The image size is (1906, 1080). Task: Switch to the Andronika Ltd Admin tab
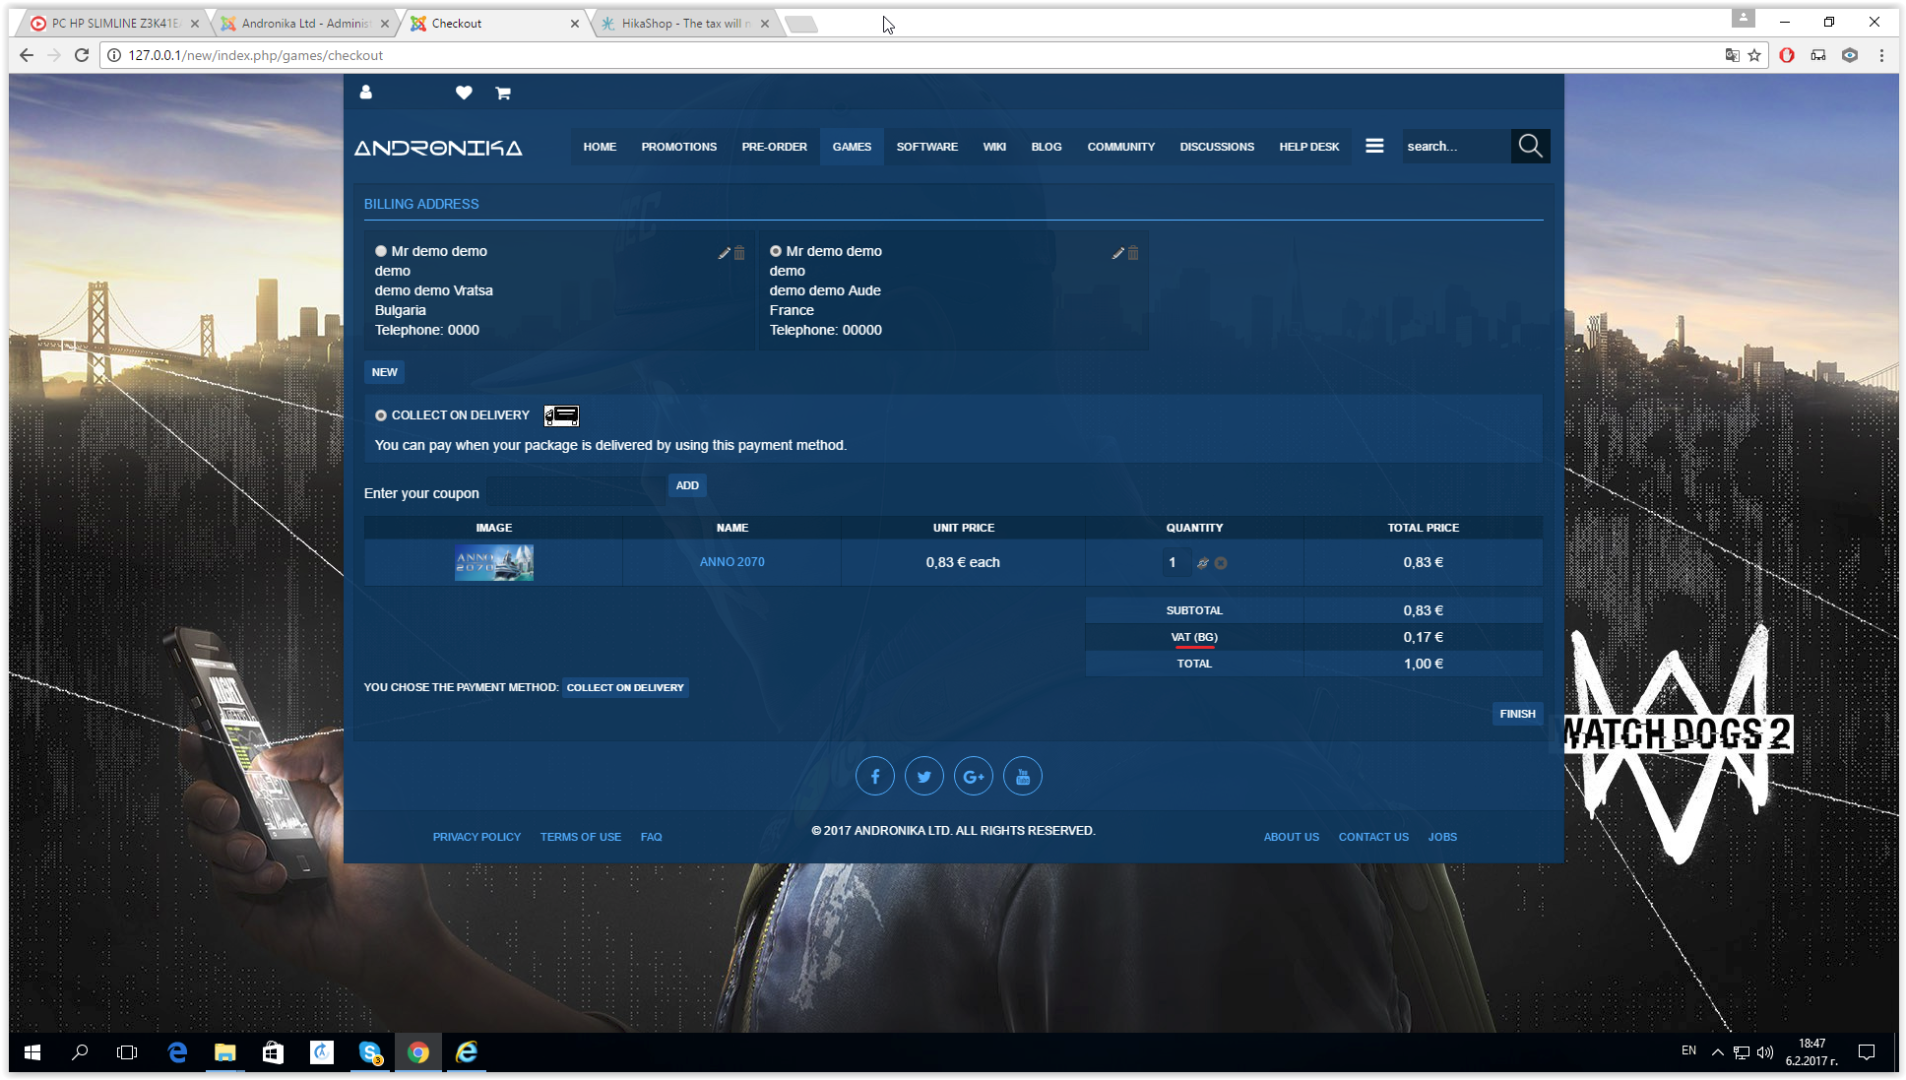point(305,23)
